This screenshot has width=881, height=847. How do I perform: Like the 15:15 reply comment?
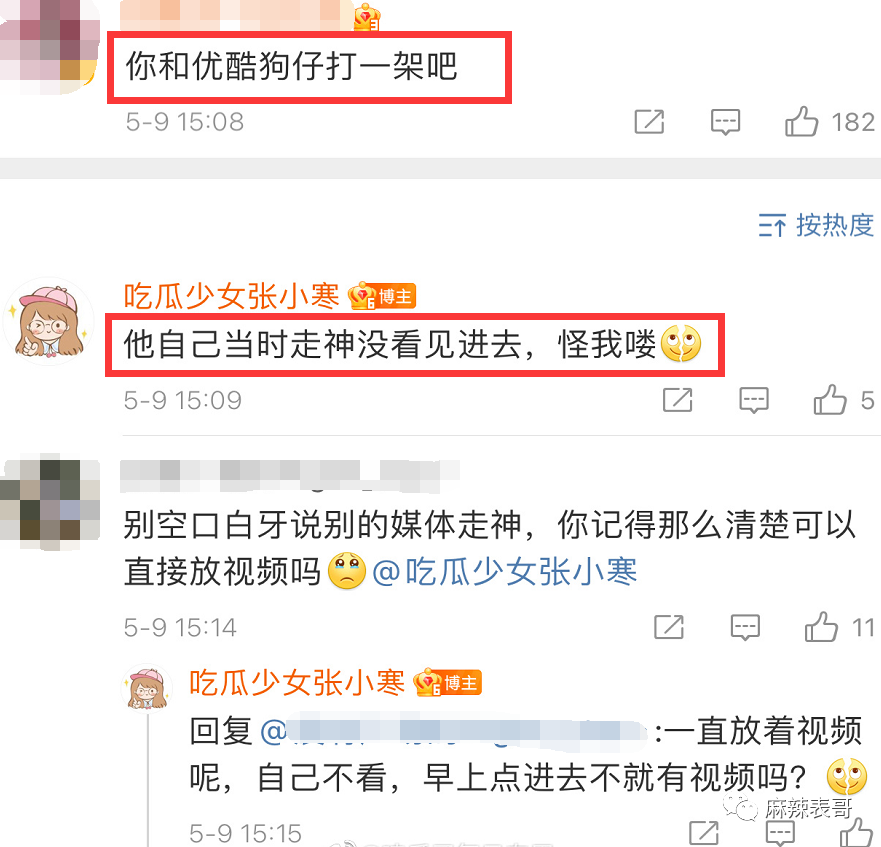tap(856, 832)
